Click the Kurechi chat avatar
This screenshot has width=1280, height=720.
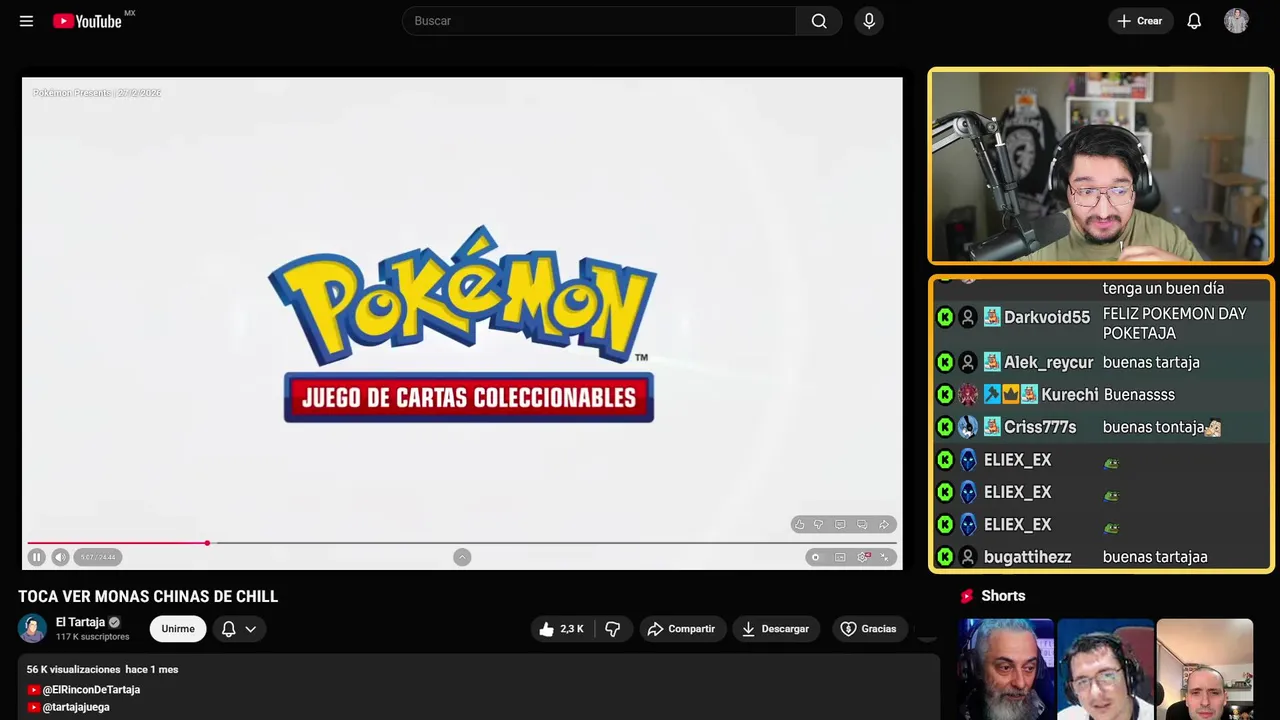click(968, 395)
